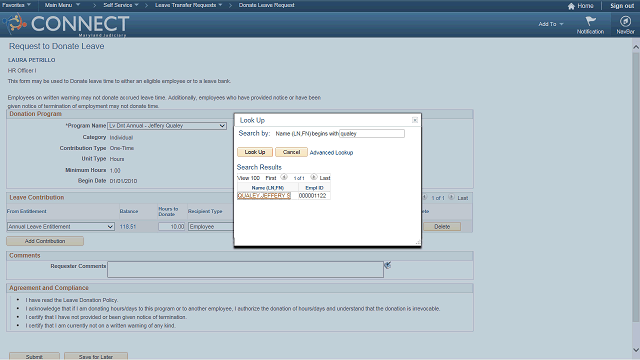The height and width of the screenshot is (360, 640).
Task: Click Last link in search results
Action: [325, 178]
